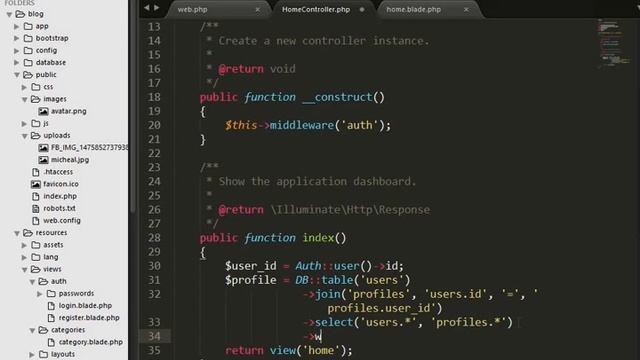Click unsaved dot on HomeController.php tab
This screenshot has width=640, height=360.
pos(362,9)
